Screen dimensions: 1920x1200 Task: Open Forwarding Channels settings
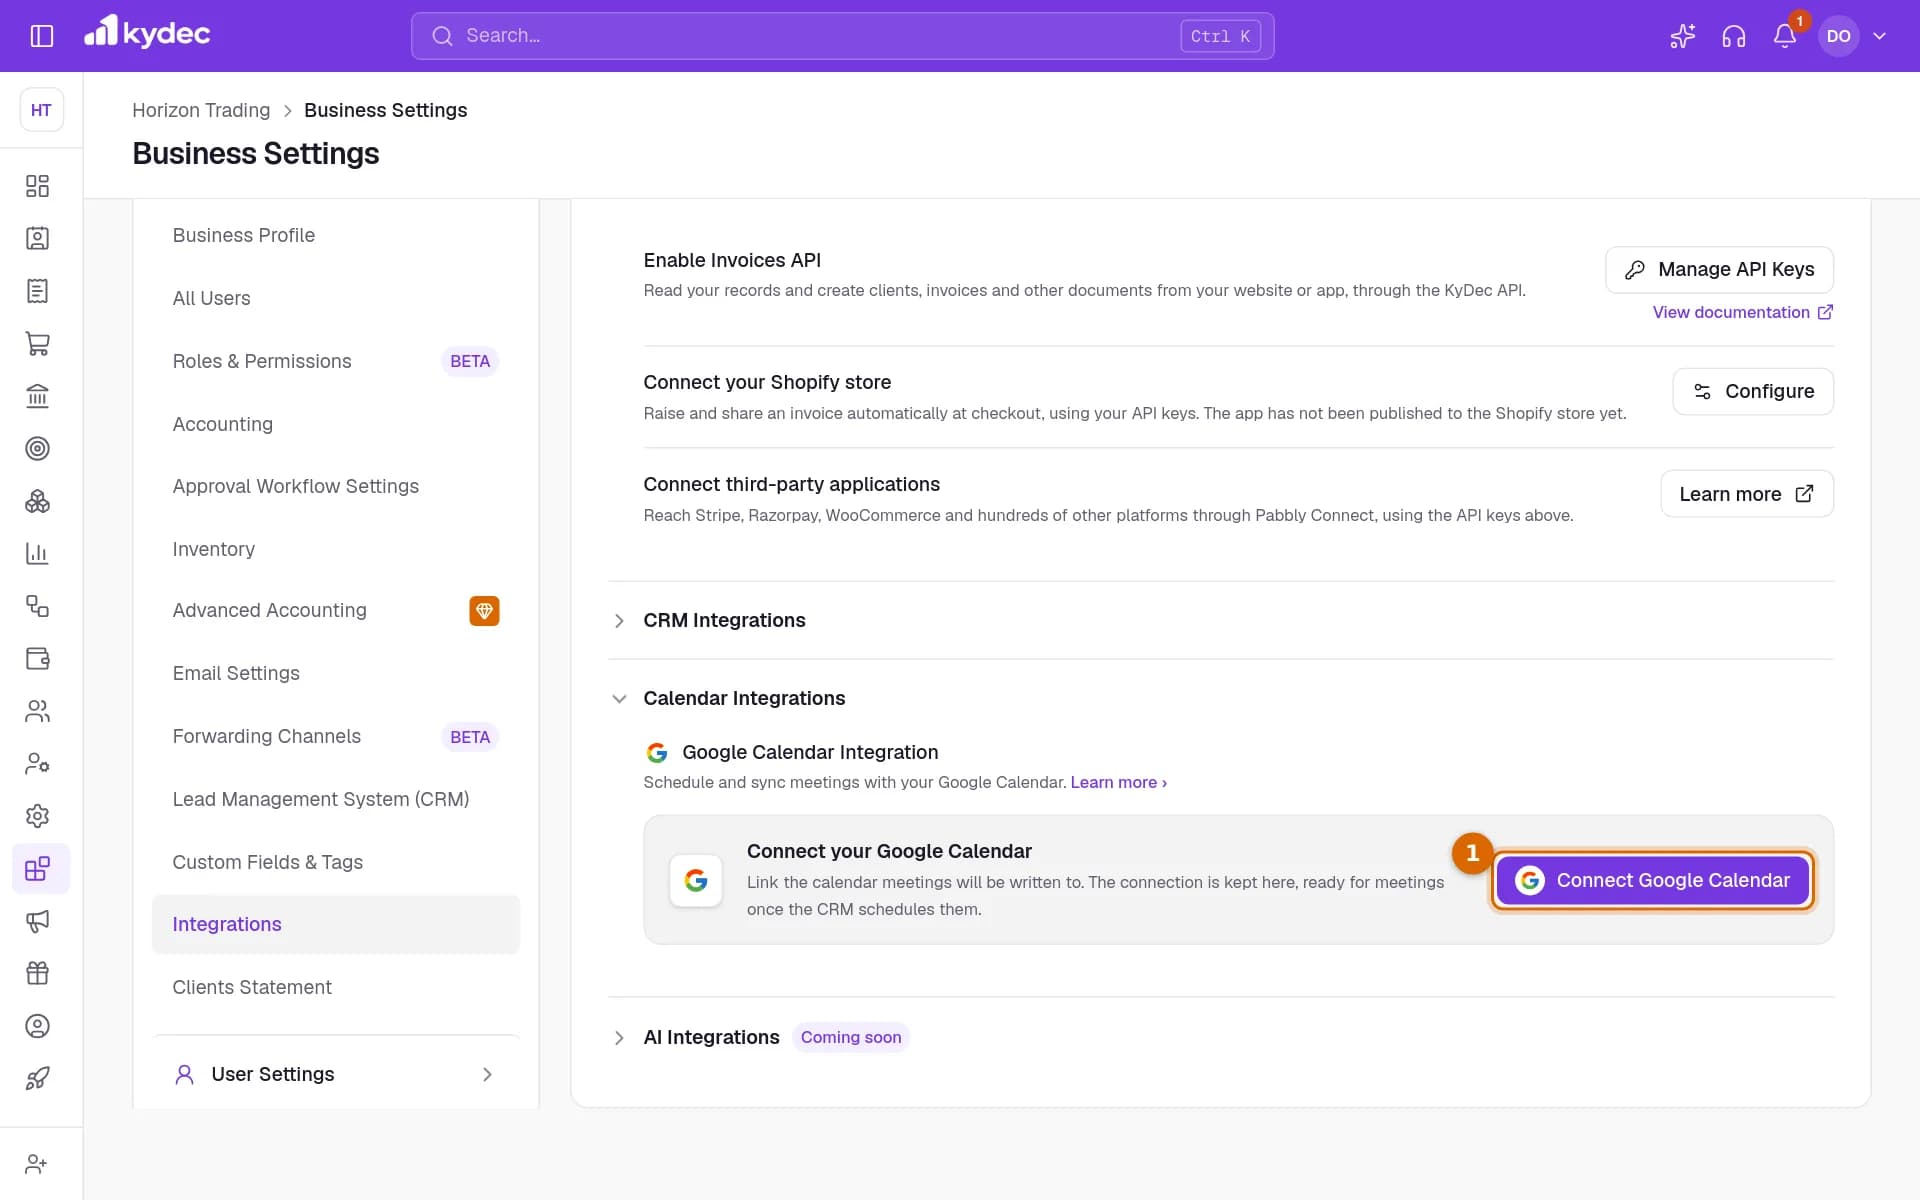click(336, 736)
